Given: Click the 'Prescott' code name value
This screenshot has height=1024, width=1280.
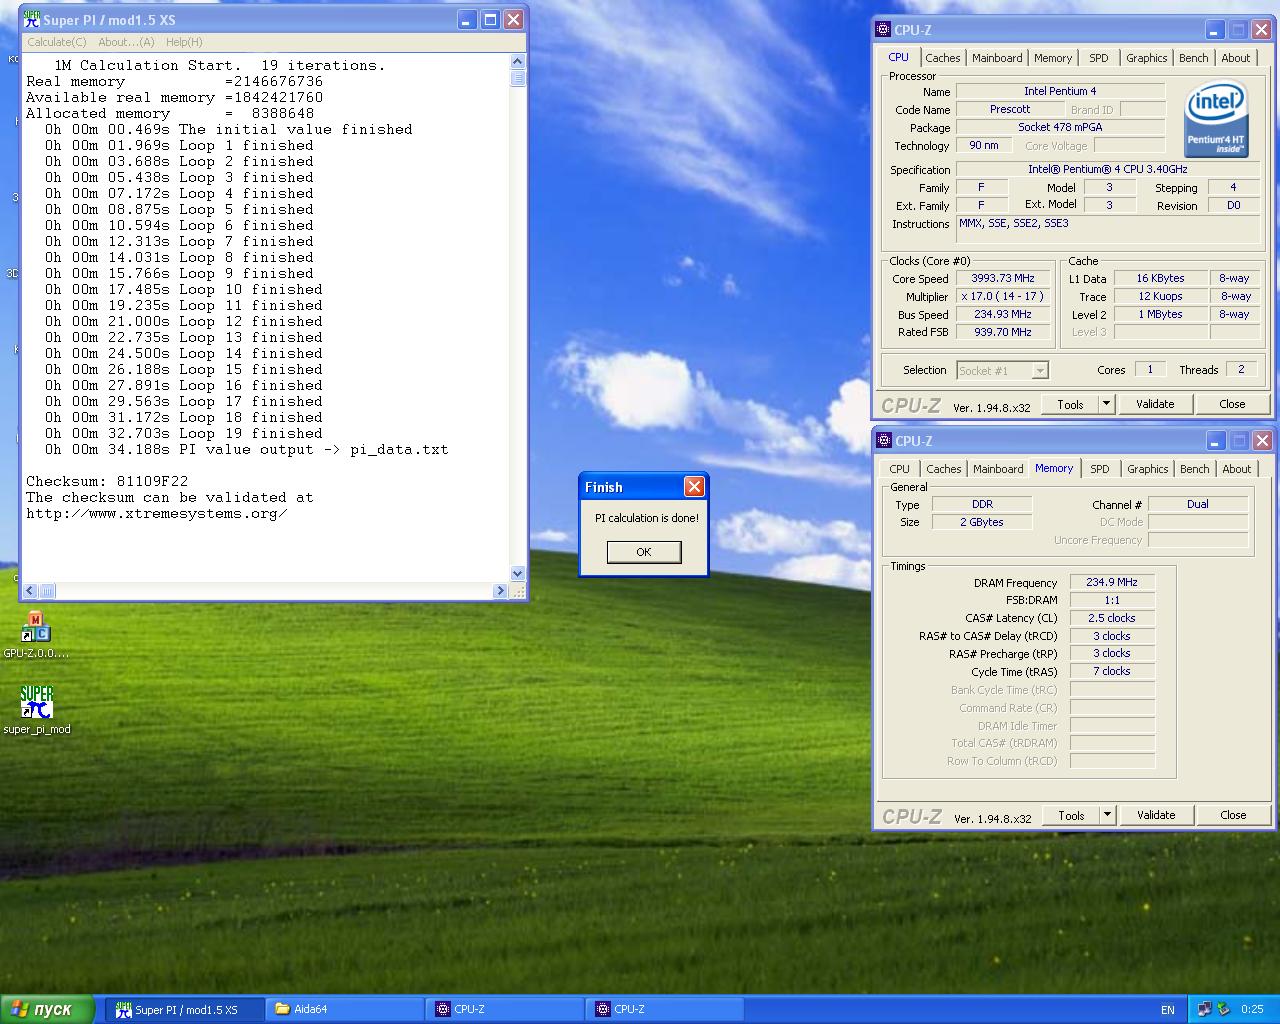Looking at the screenshot, I should coord(1010,109).
